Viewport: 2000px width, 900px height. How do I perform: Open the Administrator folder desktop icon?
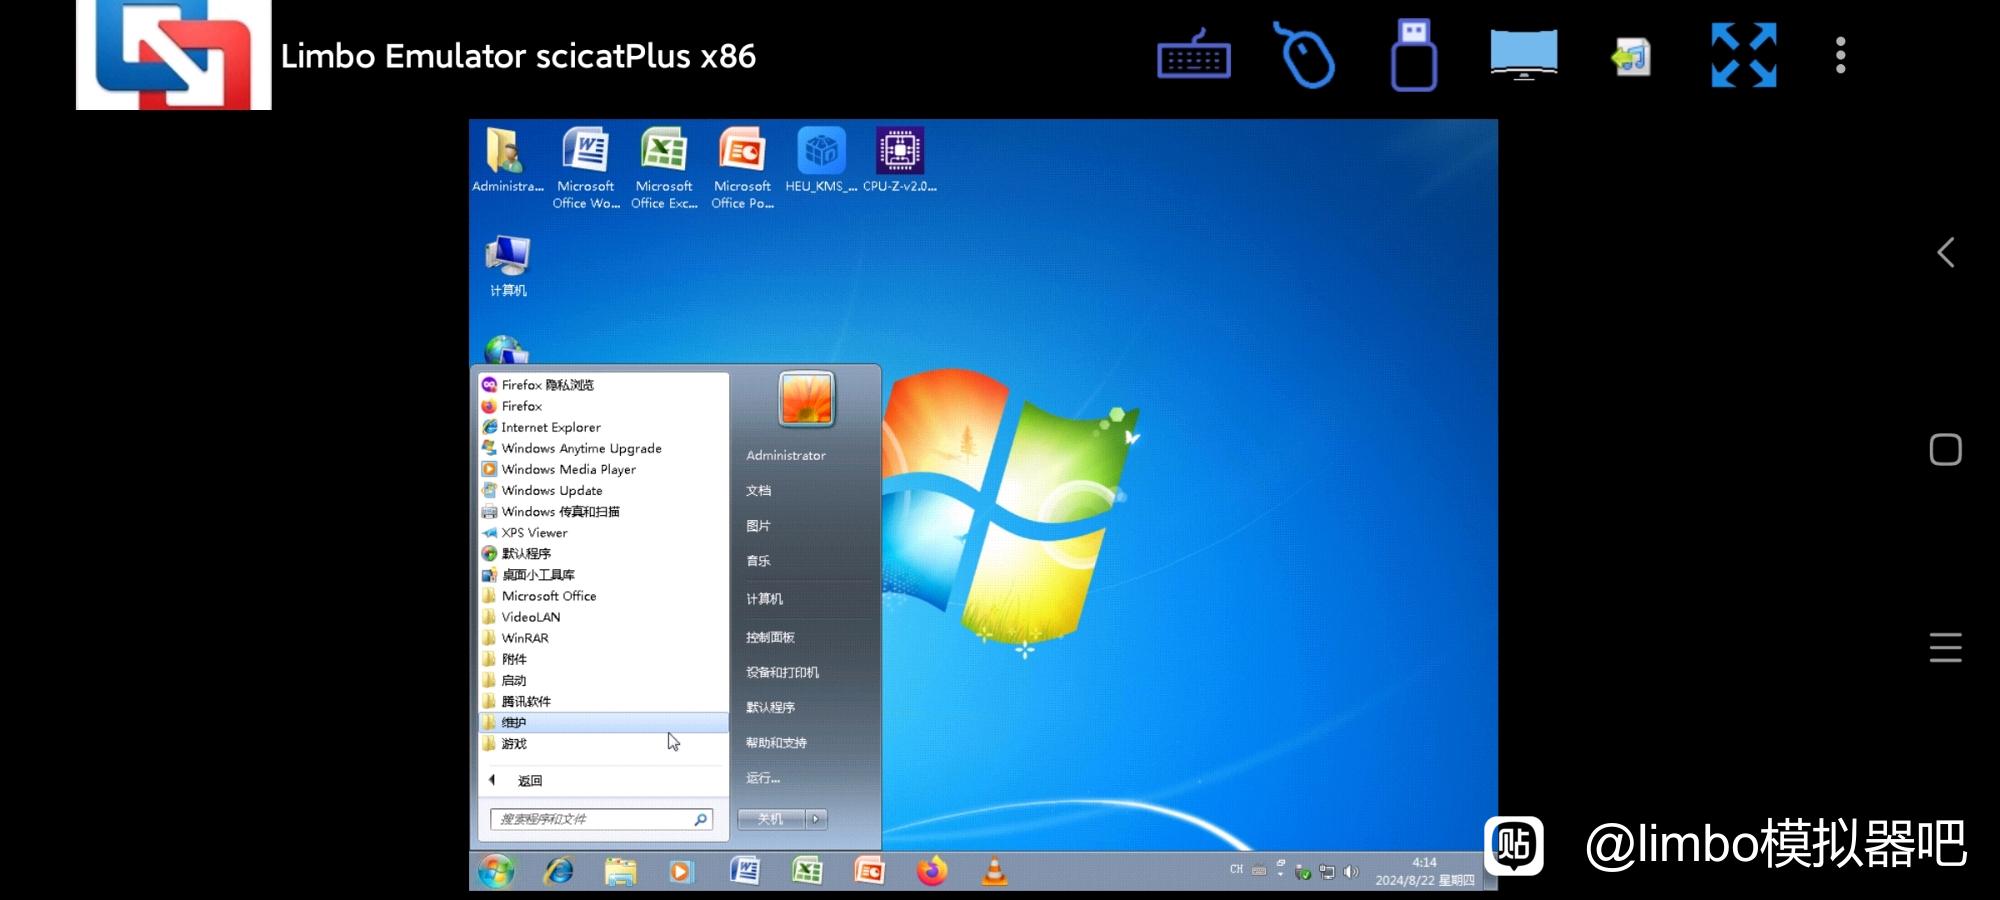point(508,160)
